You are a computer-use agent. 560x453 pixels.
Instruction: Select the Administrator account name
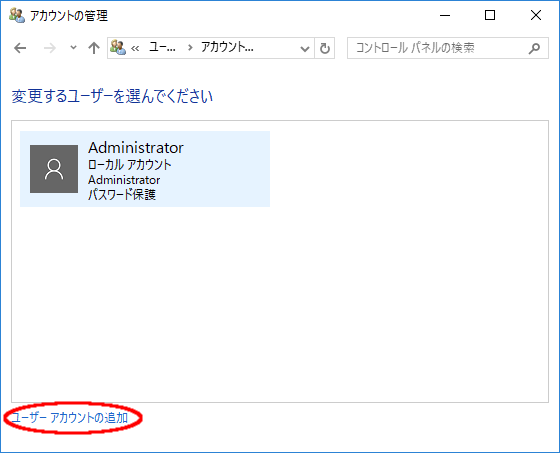[x=136, y=148]
